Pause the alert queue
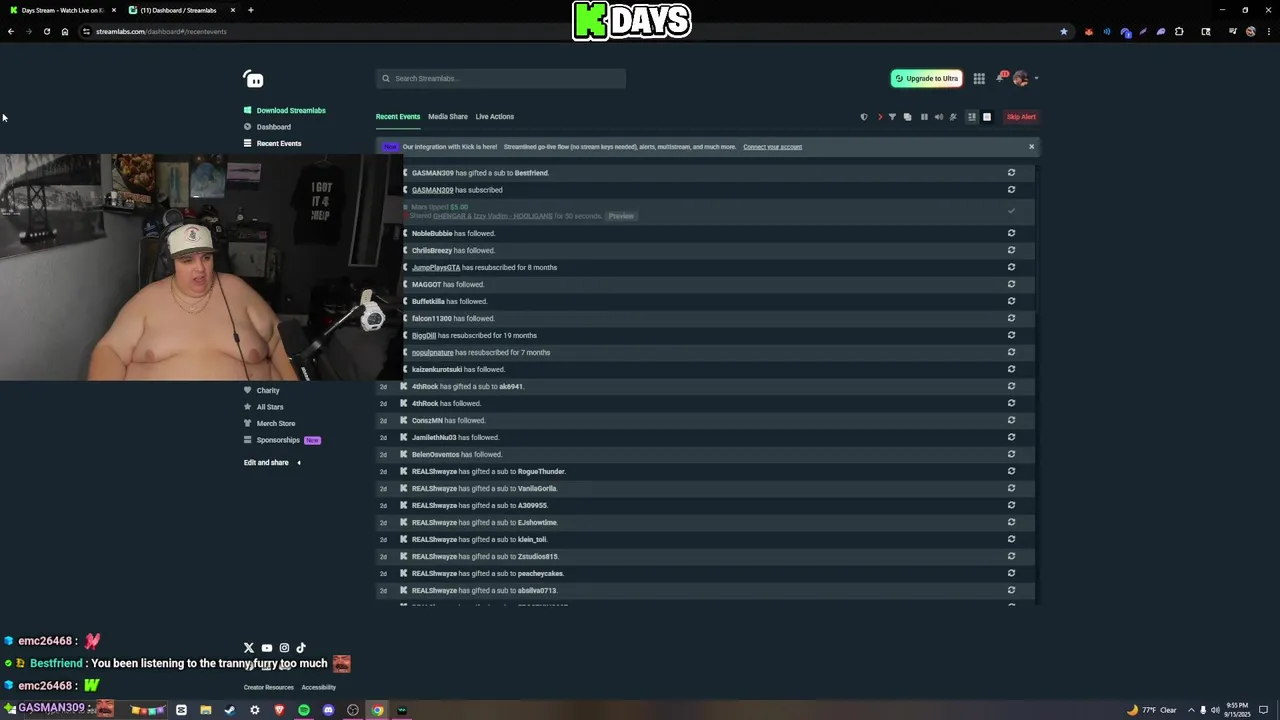 coord(924,117)
